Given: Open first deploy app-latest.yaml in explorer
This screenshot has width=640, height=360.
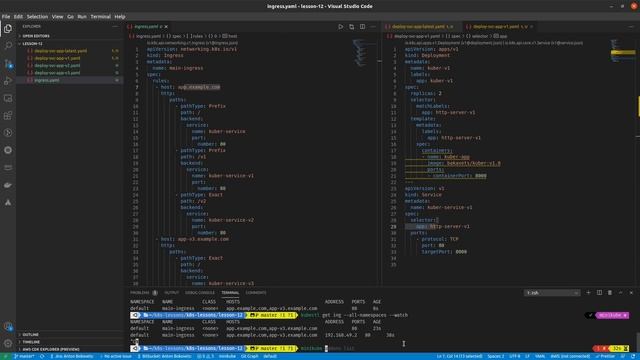Looking at the screenshot, I should tap(69, 51).
